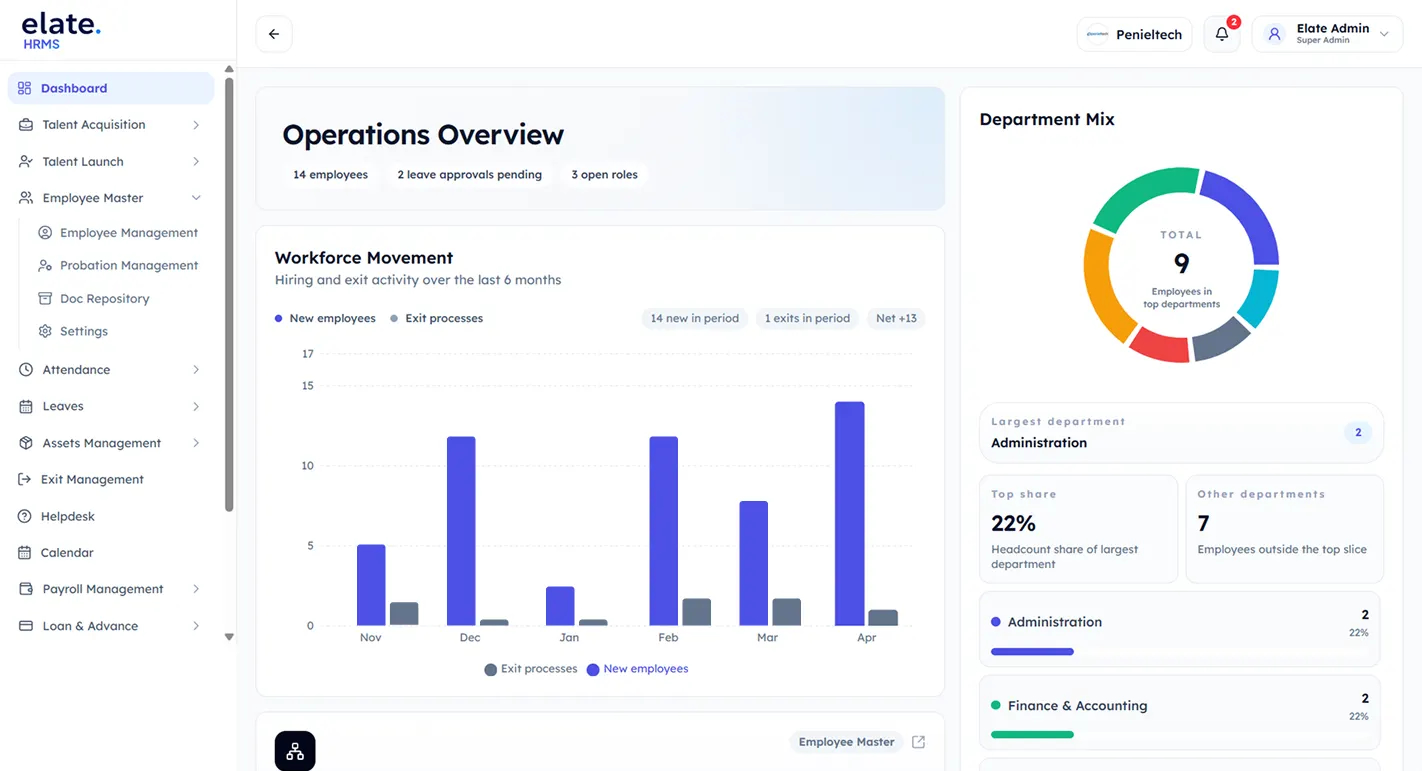Image resolution: width=1422 pixels, height=771 pixels.
Task: Toggle New employees in bottom chart legend
Action: pyautogui.click(x=638, y=669)
